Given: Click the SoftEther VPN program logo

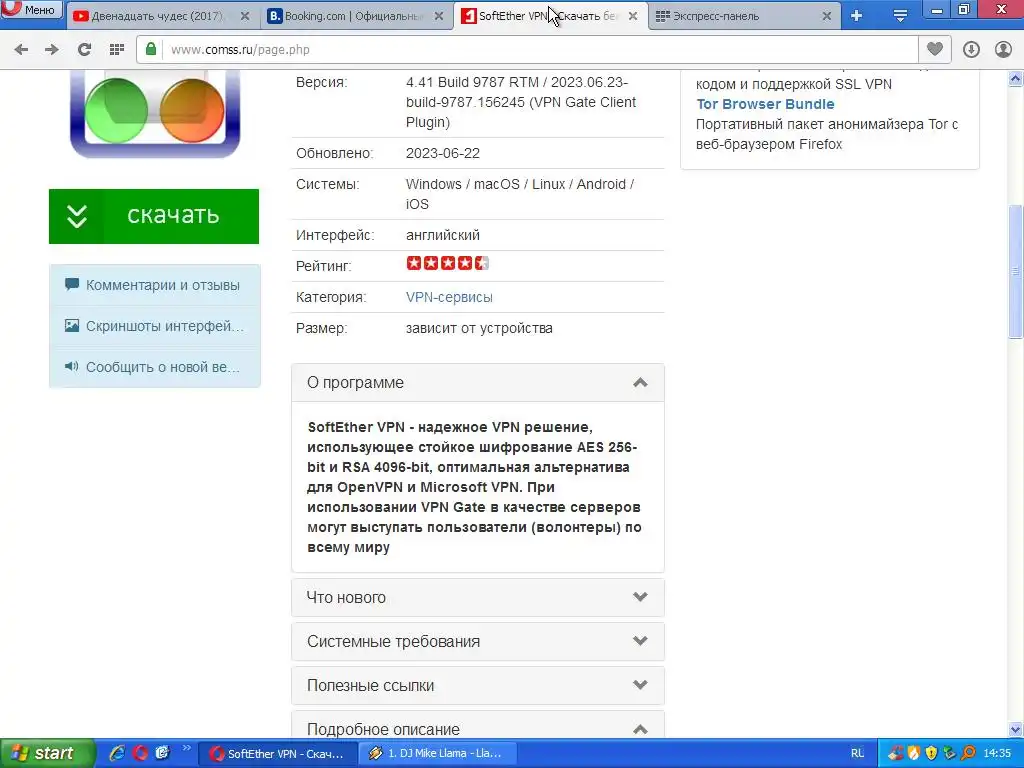Looking at the screenshot, I should (155, 113).
